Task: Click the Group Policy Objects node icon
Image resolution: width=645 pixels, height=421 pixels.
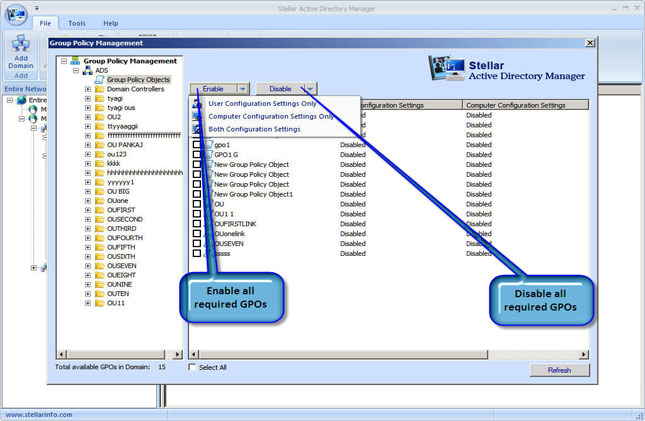Action: pyautogui.click(x=99, y=79)
